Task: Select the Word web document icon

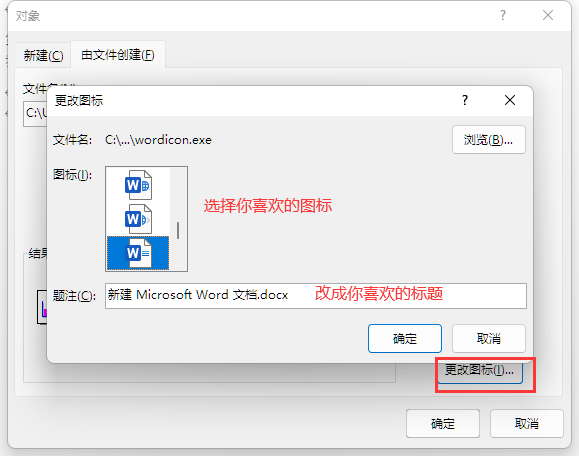Action: [138, 185]
